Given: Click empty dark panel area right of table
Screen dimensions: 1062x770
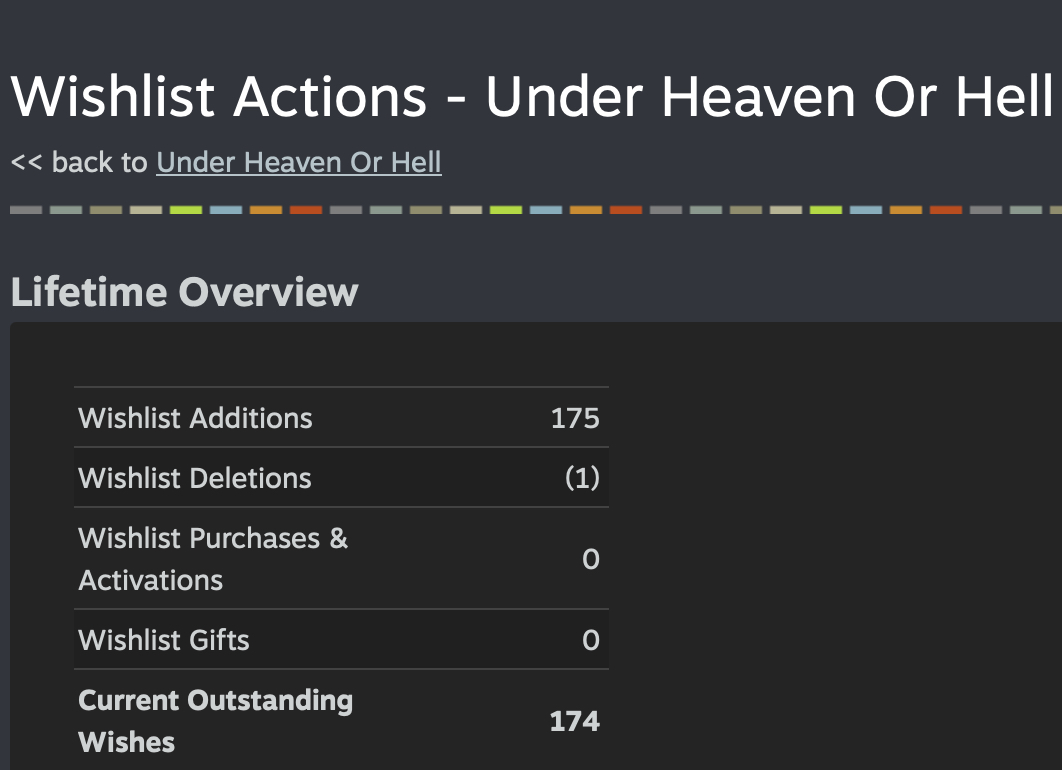Looking at the screenshot, I should (830, 550).
